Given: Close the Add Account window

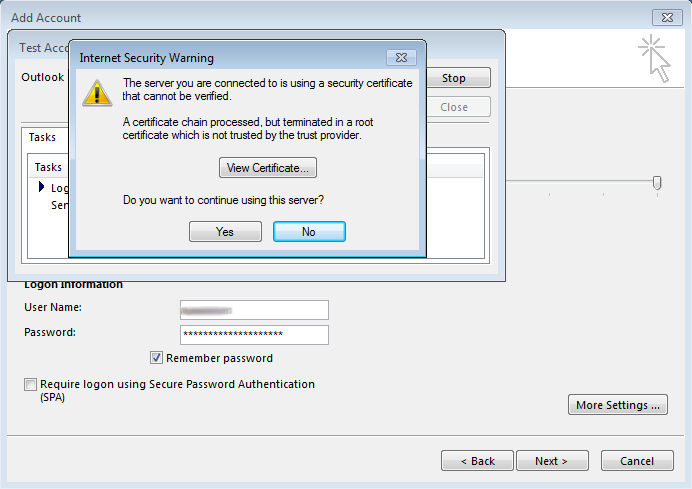Looking at the screenshot, I should click(x=665, y=18).
